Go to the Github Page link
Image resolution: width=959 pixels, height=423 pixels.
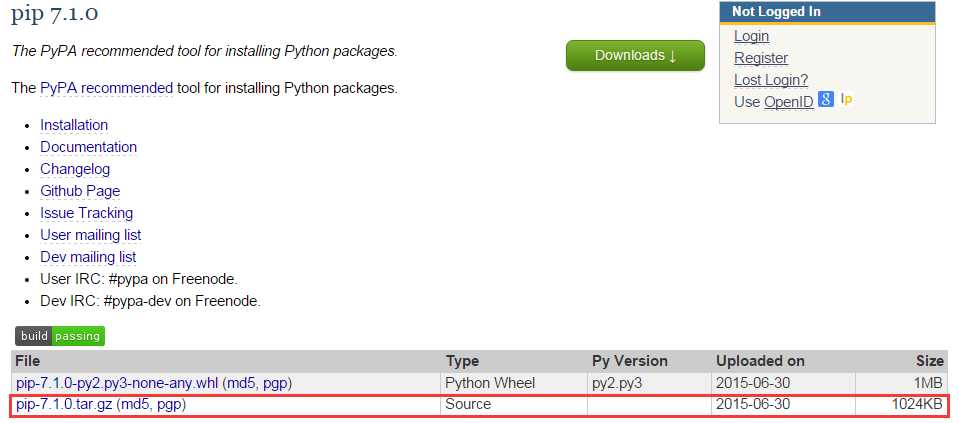pos(80,191)
